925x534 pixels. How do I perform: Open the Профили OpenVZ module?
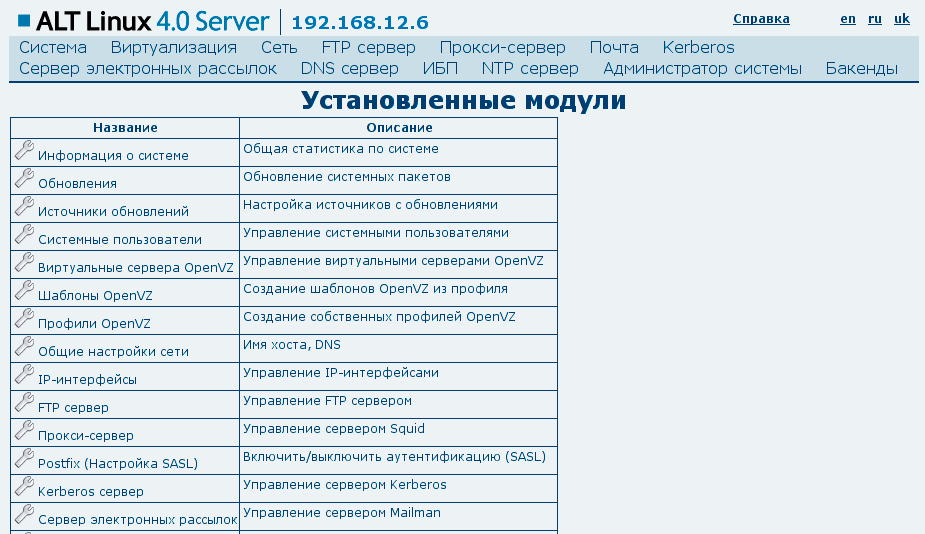pyautogui.click(x=94, y=324)
